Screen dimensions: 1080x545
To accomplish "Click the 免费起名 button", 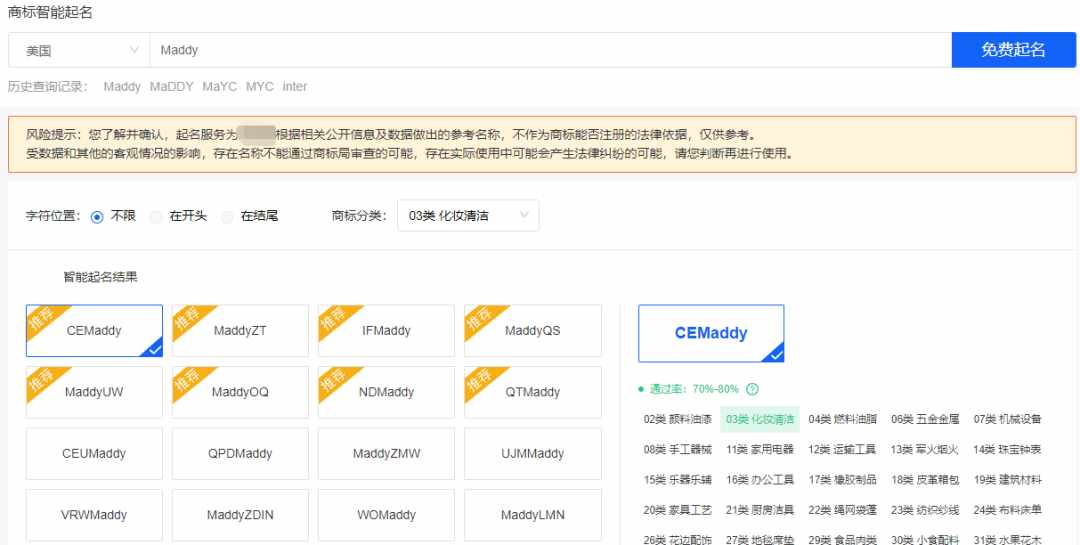I will [1013, 50].
